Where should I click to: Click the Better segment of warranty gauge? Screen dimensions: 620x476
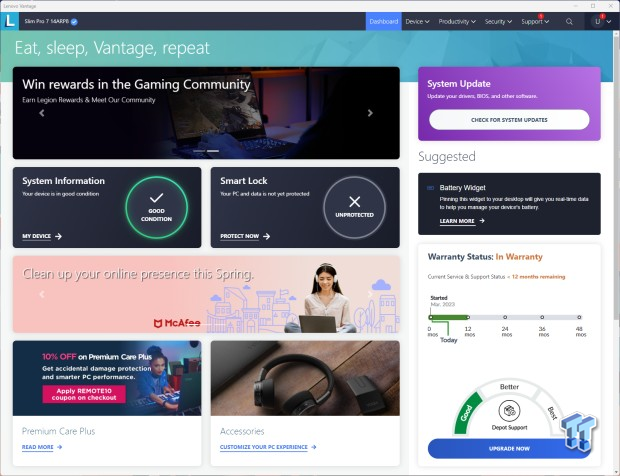click(x=509, y=387)
